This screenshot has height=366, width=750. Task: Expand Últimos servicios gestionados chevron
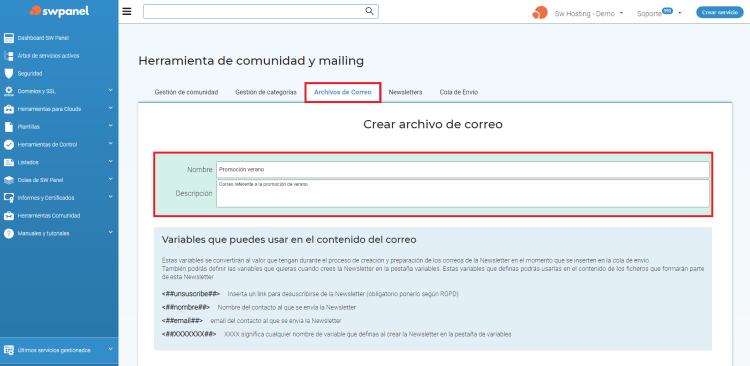pyautogui.click(x=110, y=349)
